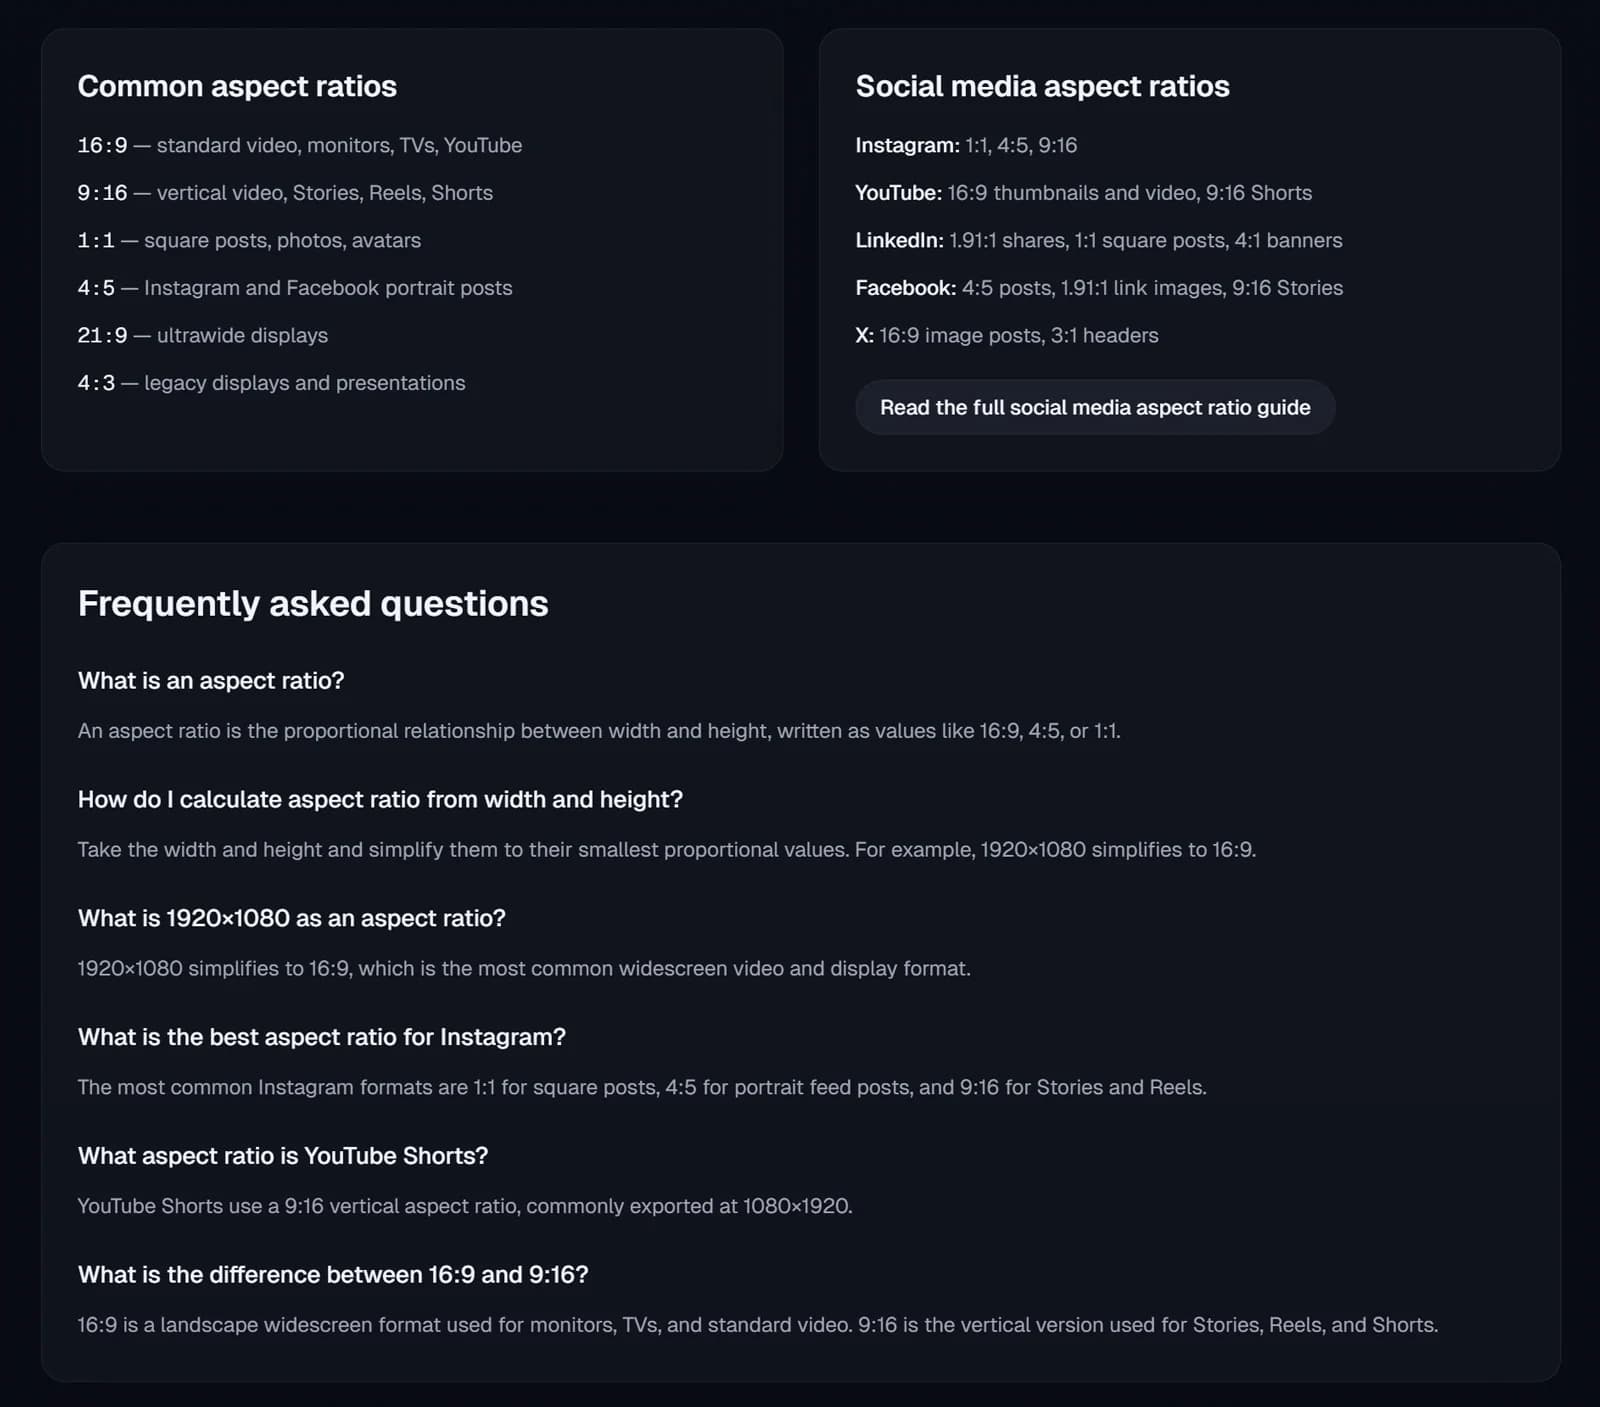Screen dimensions: 1600x1407
Task: Click the LinkedIn ratios row
Action: (1099, 240)
